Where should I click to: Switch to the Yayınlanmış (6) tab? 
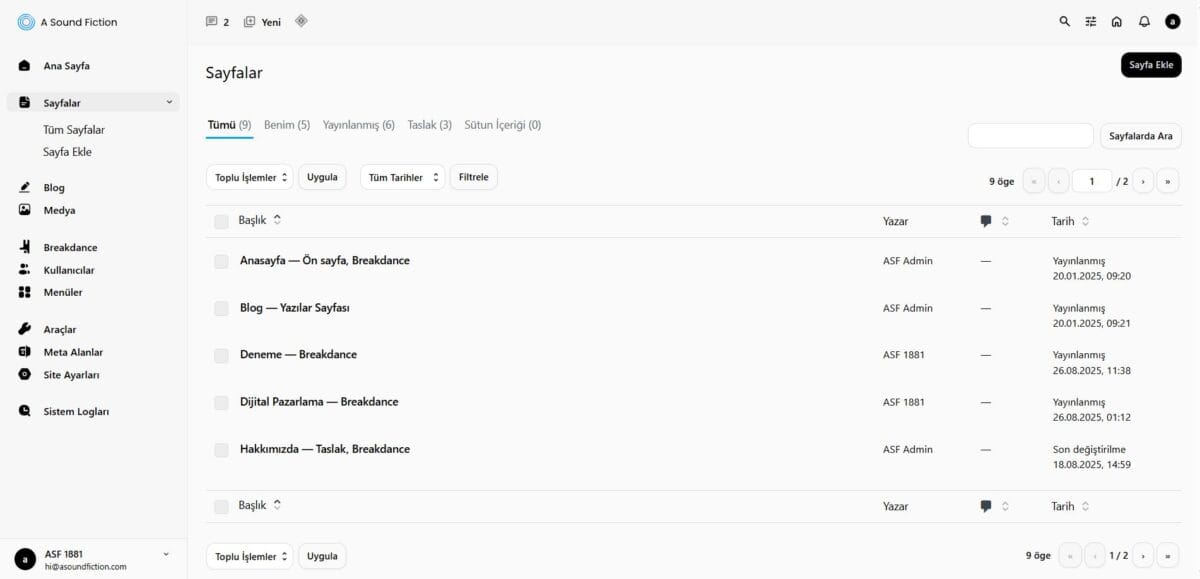[x=358, y=125]
